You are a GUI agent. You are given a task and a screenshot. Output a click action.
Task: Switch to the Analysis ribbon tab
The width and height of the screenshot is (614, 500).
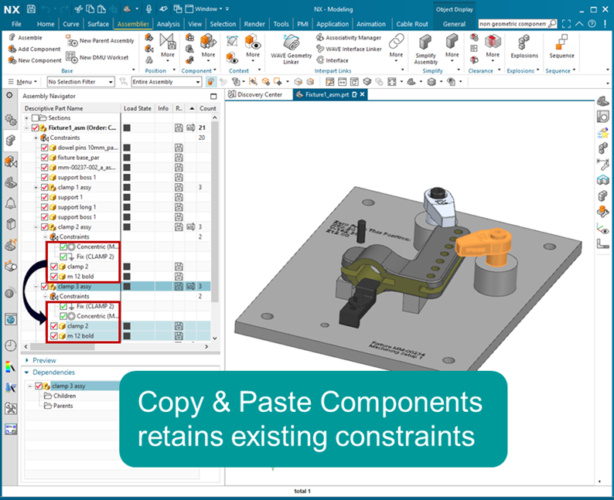(x=168, y=23)
